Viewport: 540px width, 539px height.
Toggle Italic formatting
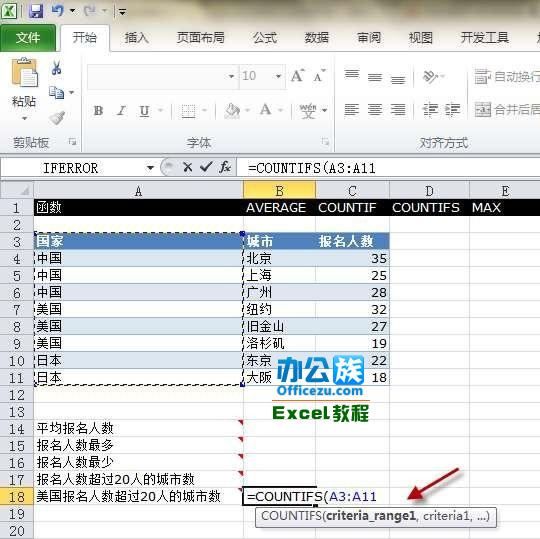click(121, 111)
